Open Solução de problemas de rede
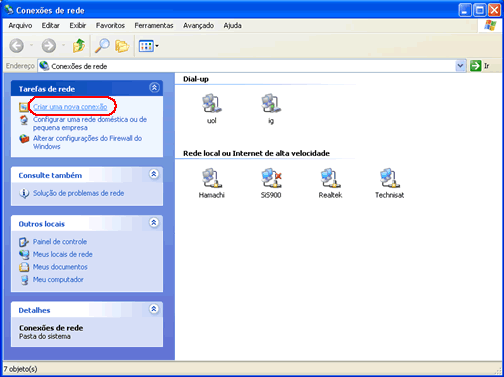504x377 pixels. (x=78, y=193)
